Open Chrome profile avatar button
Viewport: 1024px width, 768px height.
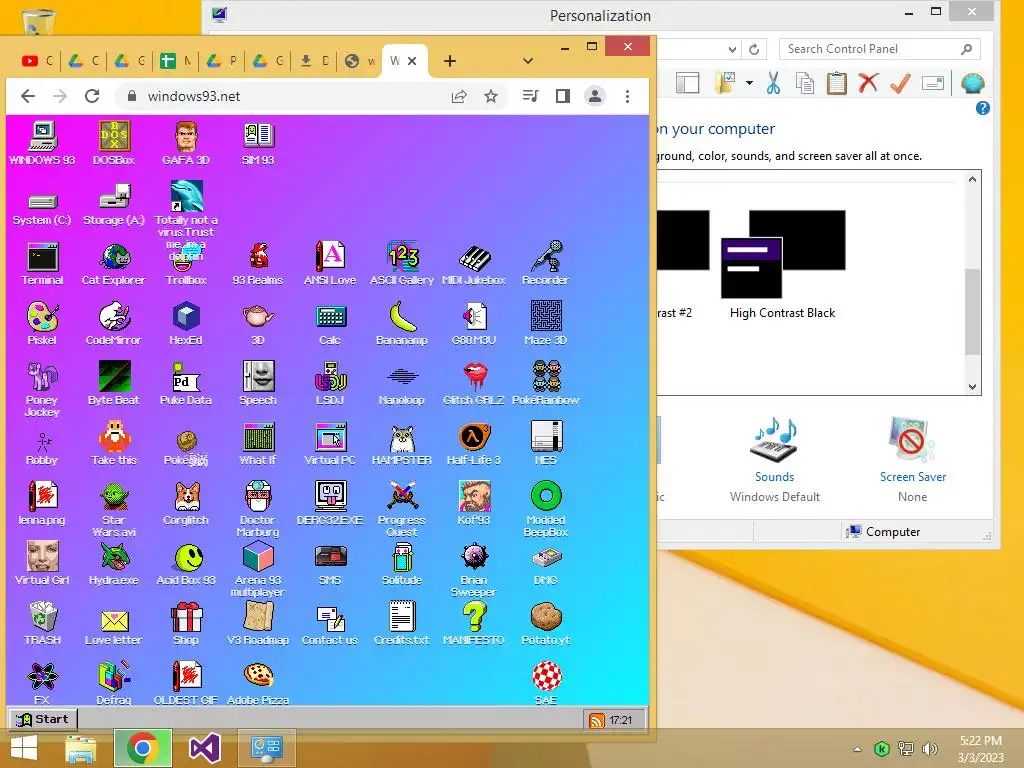[x=594, y=97]
